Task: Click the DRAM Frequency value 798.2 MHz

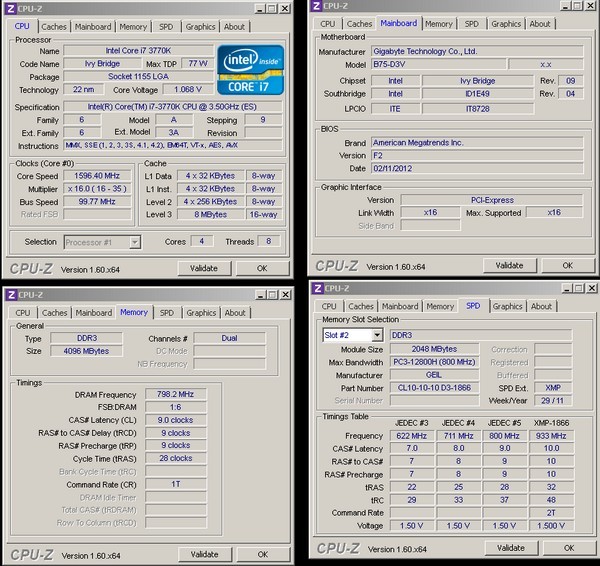Action: [x=176, y=394]
